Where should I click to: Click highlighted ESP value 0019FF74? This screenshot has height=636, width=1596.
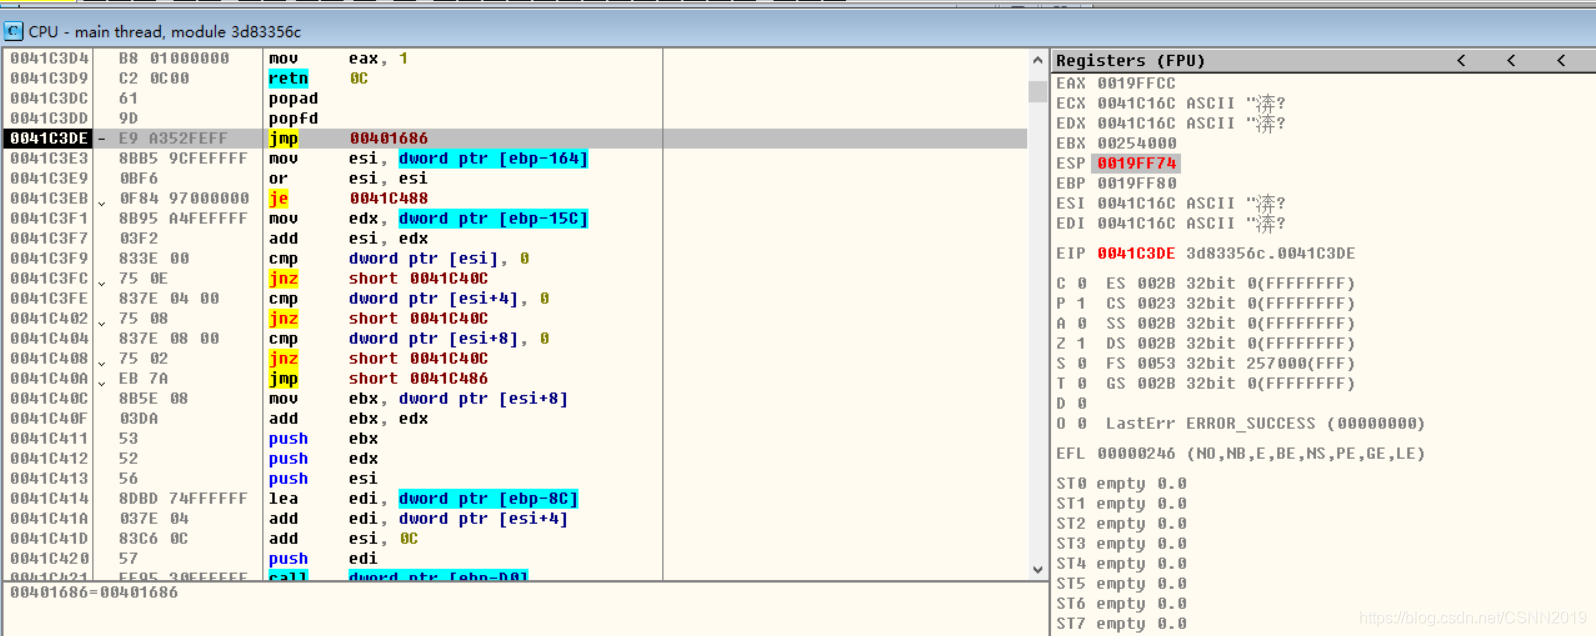pos(1136,163)
